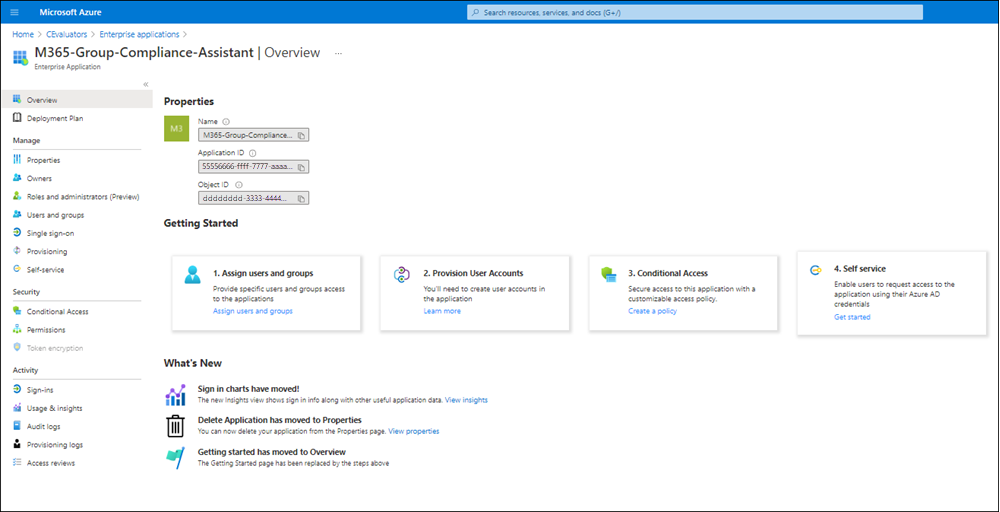Image resolution: width=1000 pixels, height=512 pixels.
Task: Go to CEvaluators breadcrumb
Action: tap(66, 34)
